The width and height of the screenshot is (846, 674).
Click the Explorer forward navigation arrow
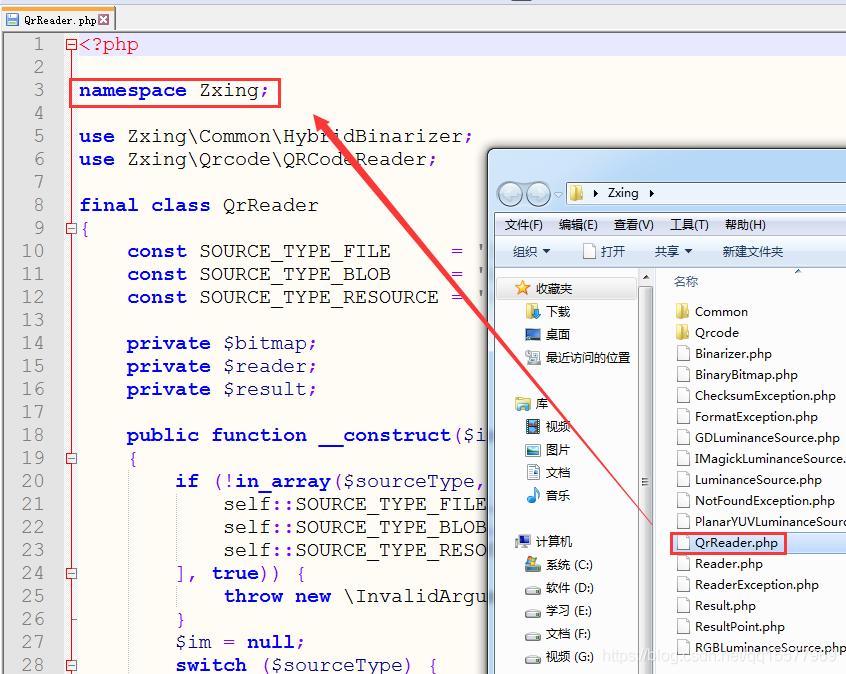click(538, 193)
